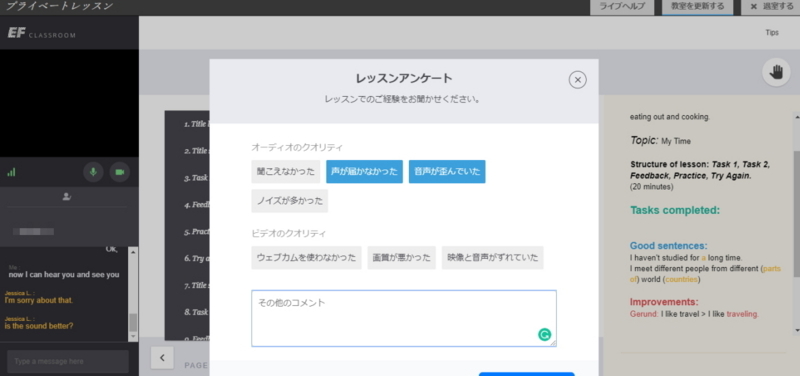The image size is (800, 376).
Task: Click the notes panel scrollbar
Action: pos(796,214)
